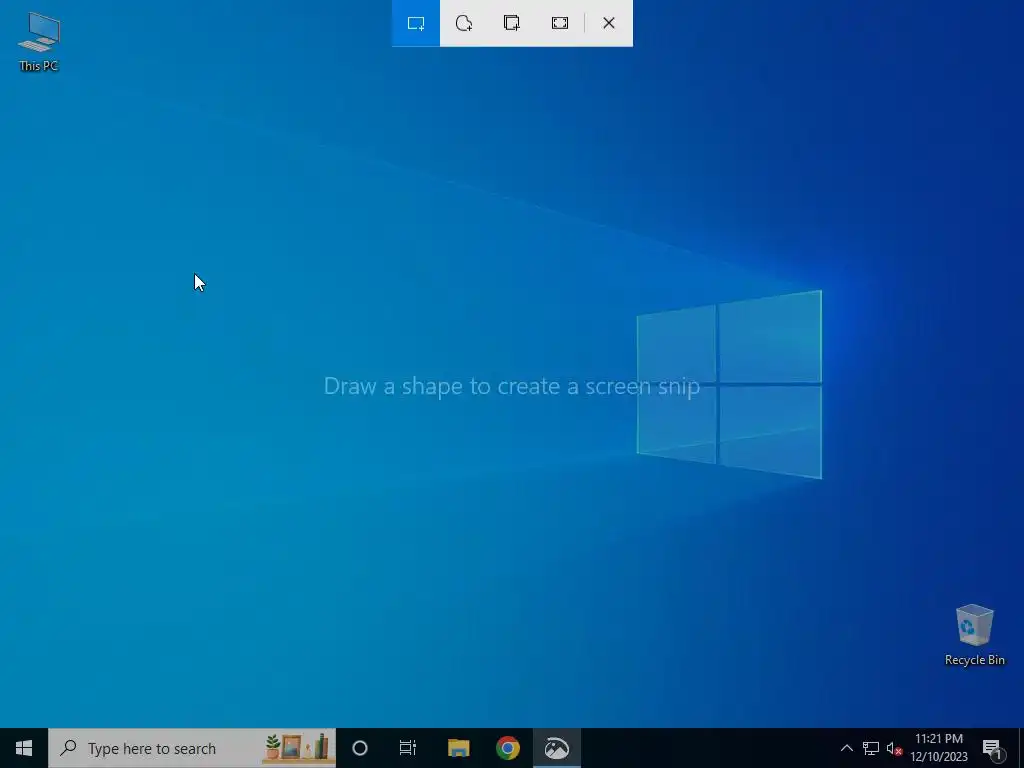Select the Recycle Bin desktop icon
This screenshot has width=1024, height=768.
pos(974,635)
